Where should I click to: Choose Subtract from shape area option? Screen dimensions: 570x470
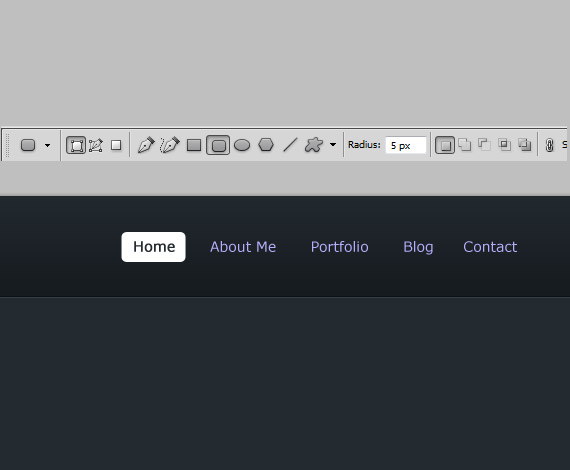pos(484,145)
